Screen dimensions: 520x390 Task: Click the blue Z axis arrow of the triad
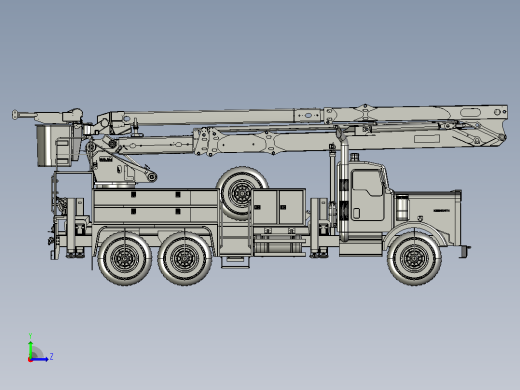(x=40, y=359)
